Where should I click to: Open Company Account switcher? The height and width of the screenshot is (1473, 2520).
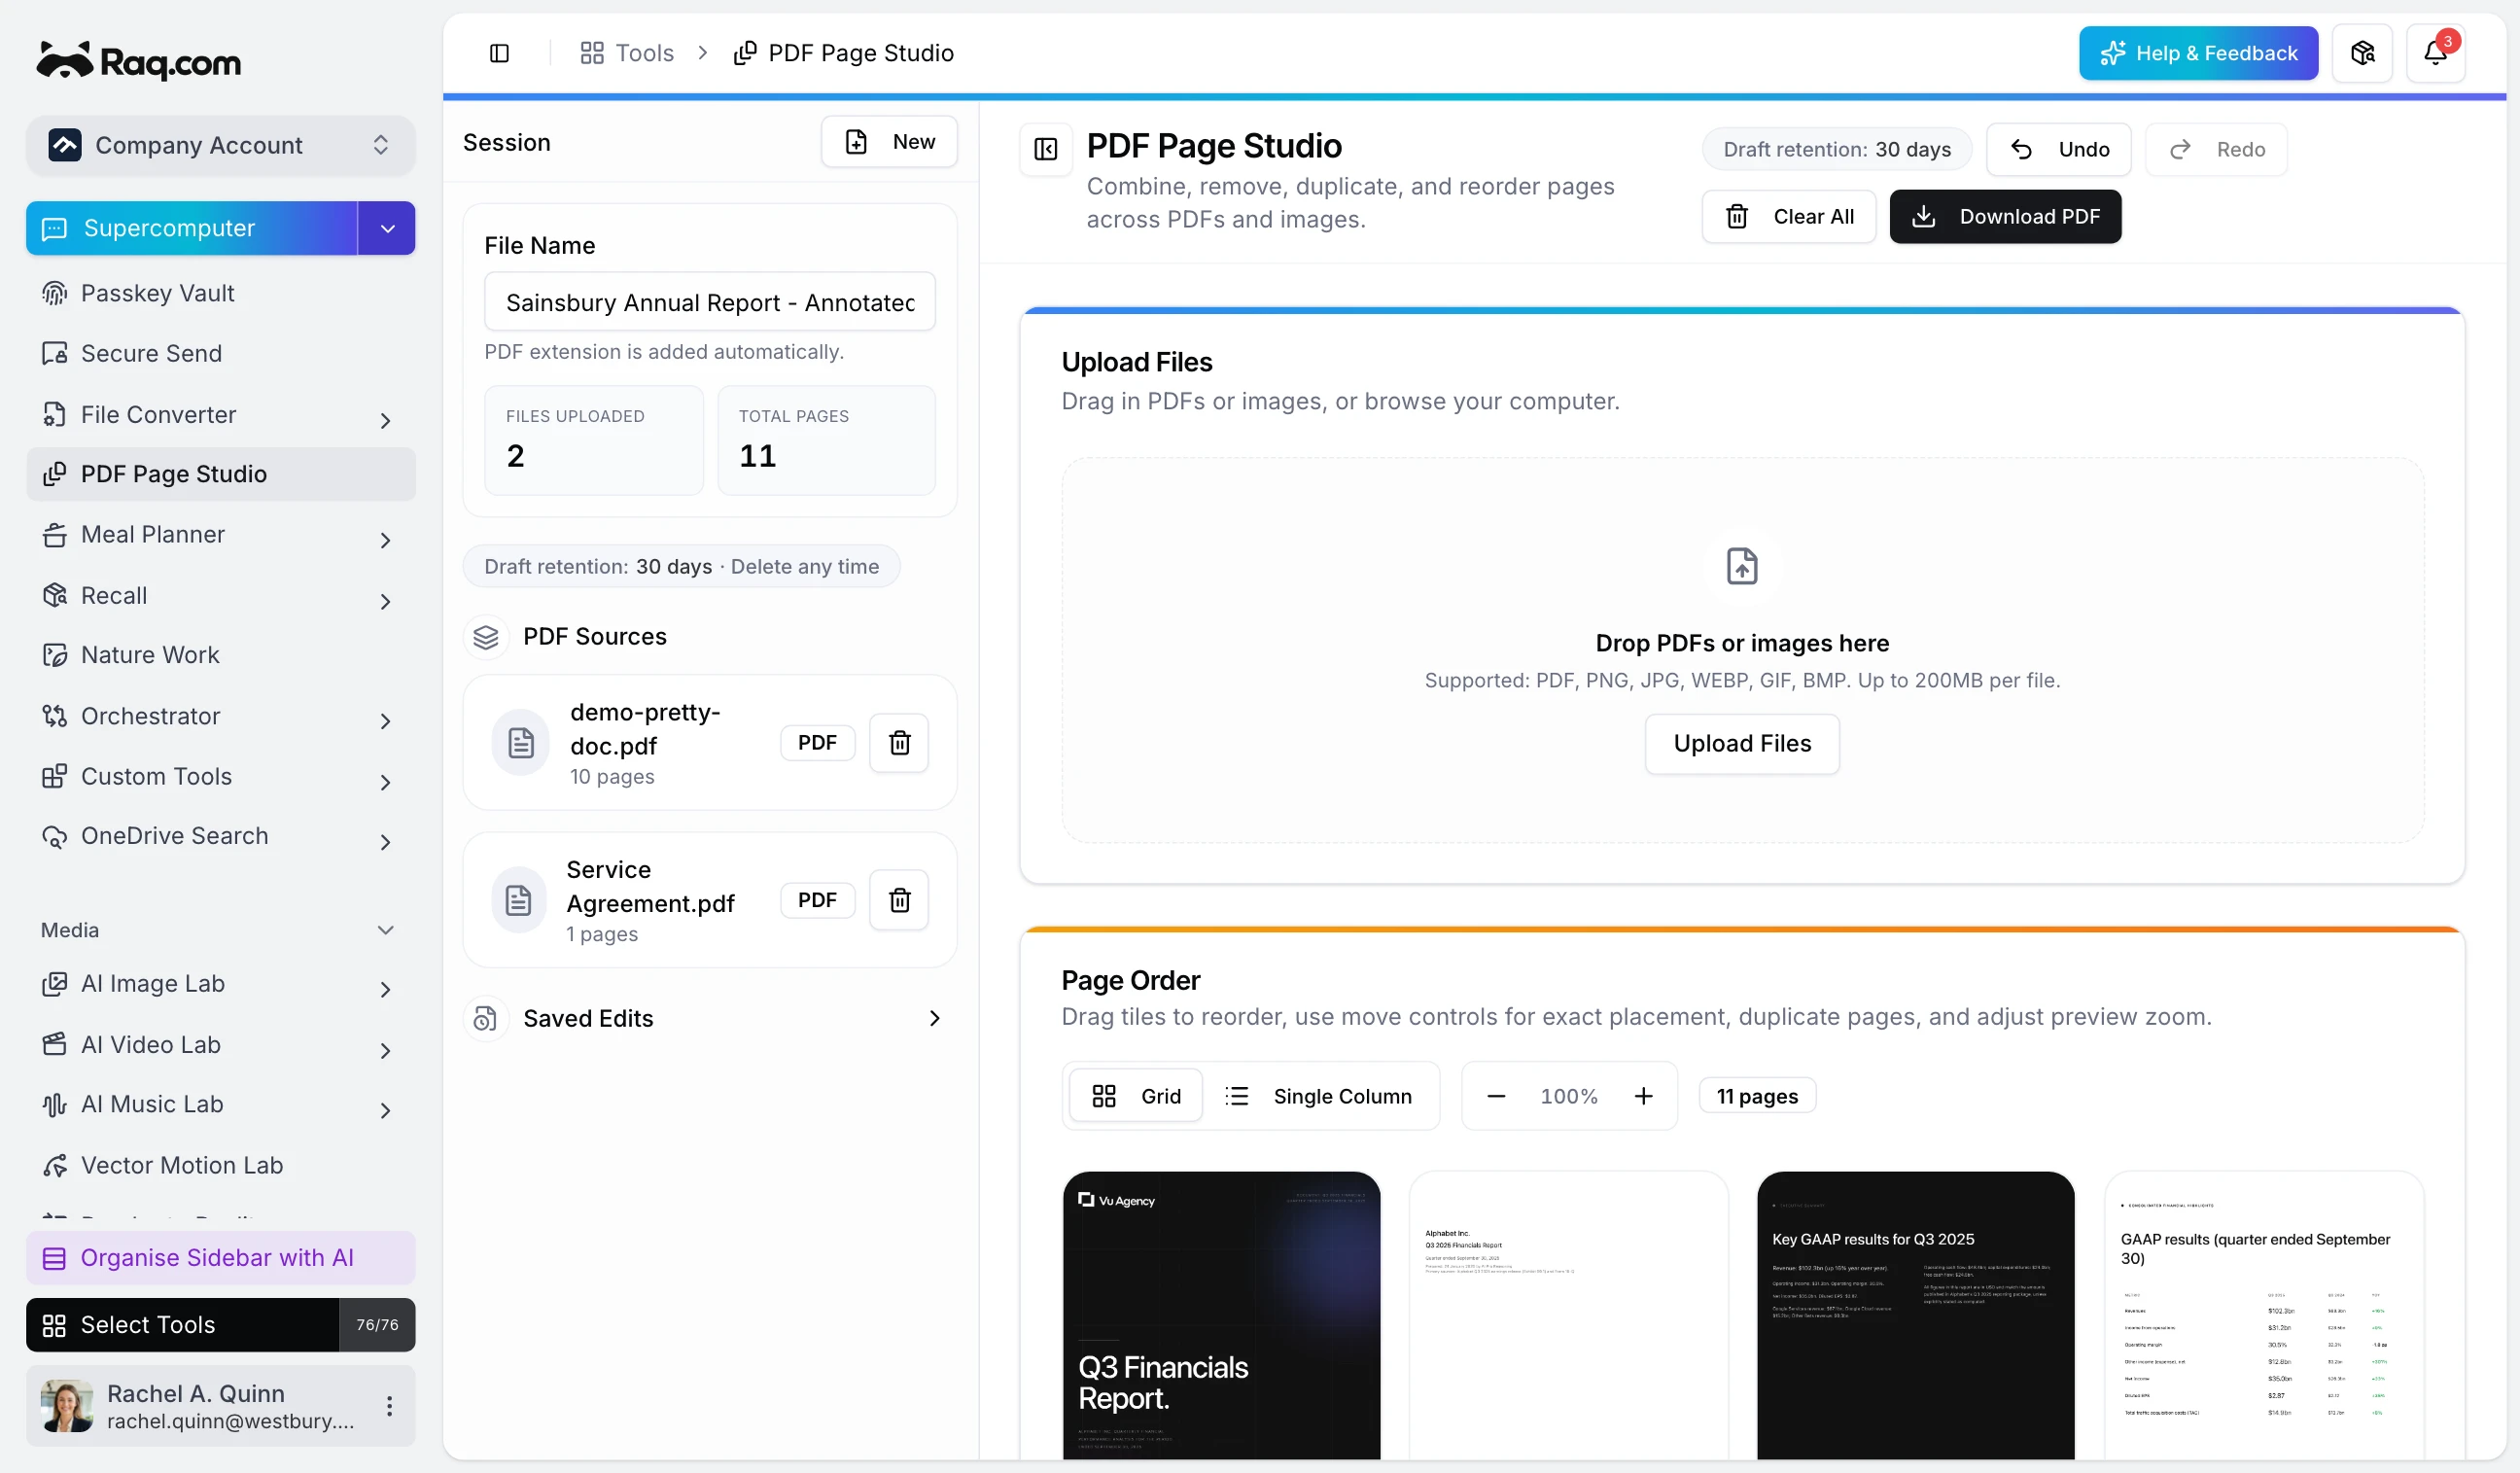[220, 145]
